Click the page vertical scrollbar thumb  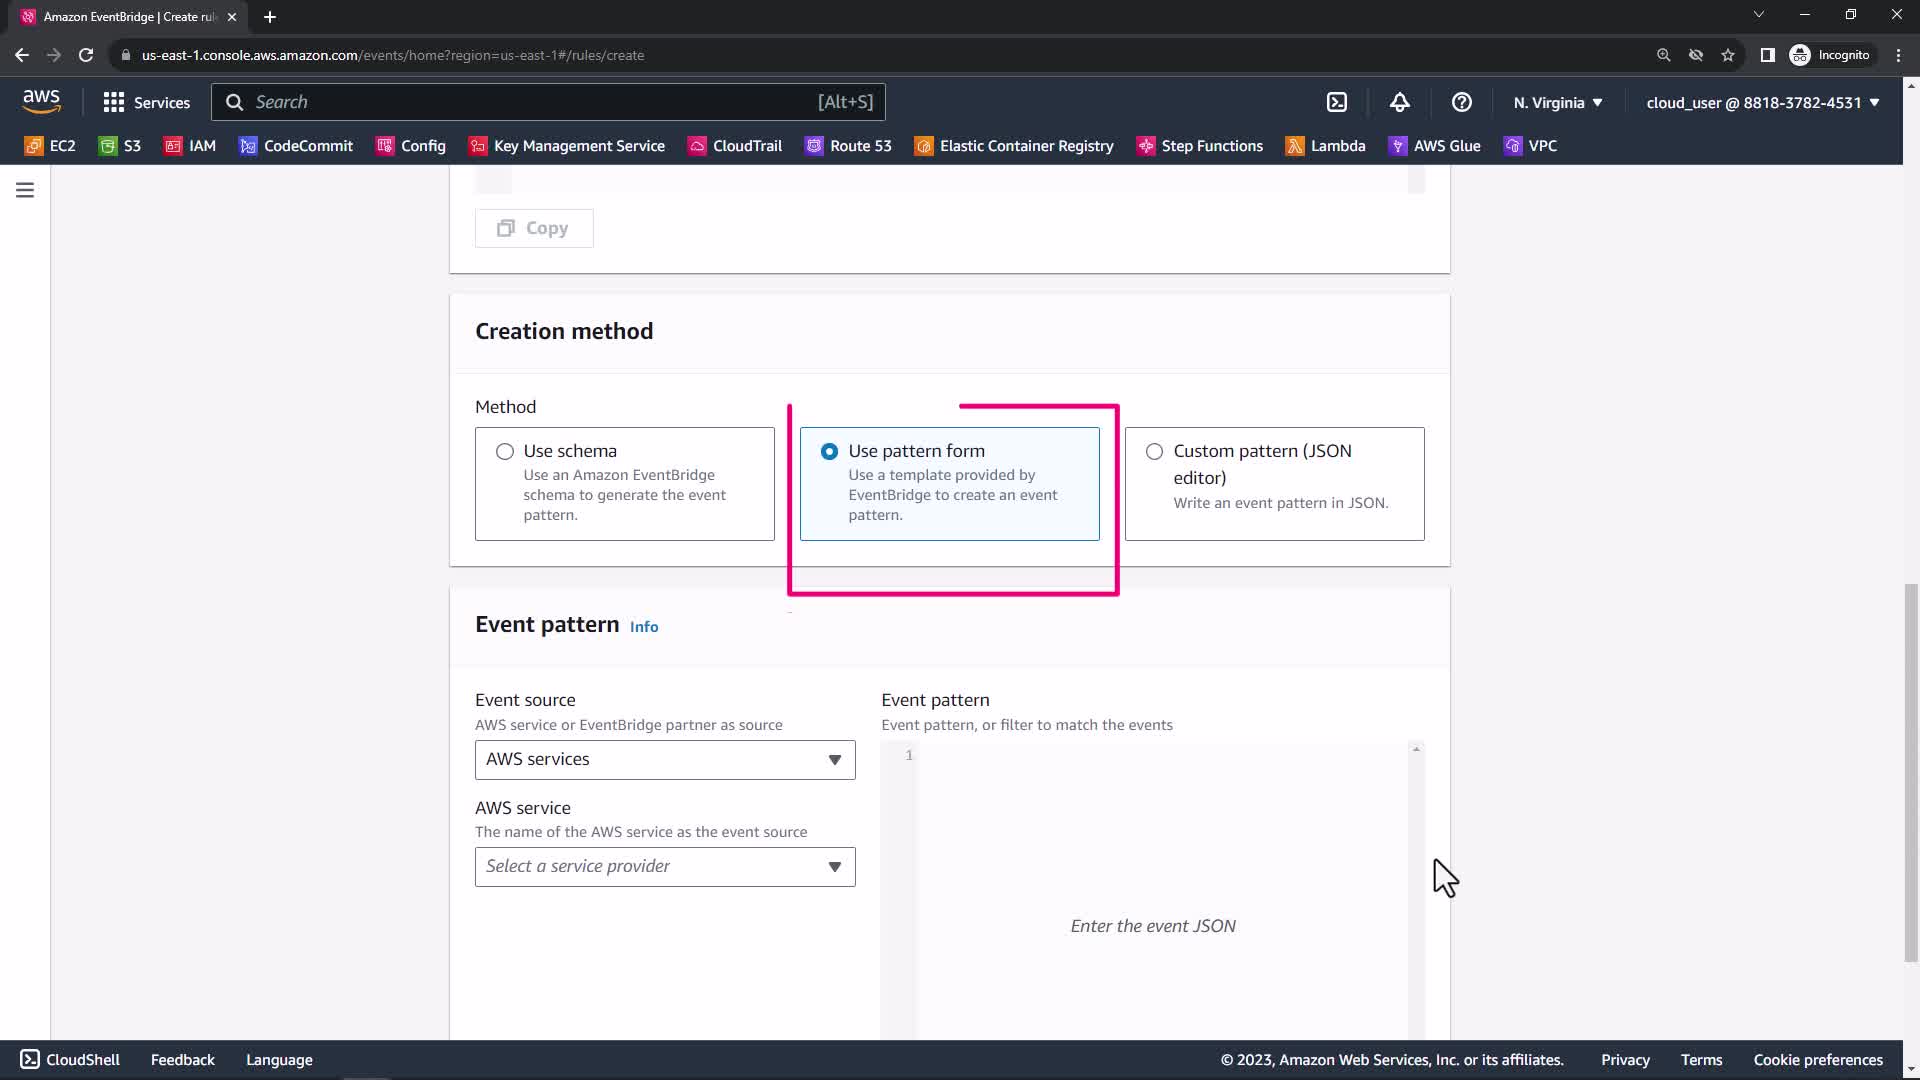click(x=1911, y=770)
